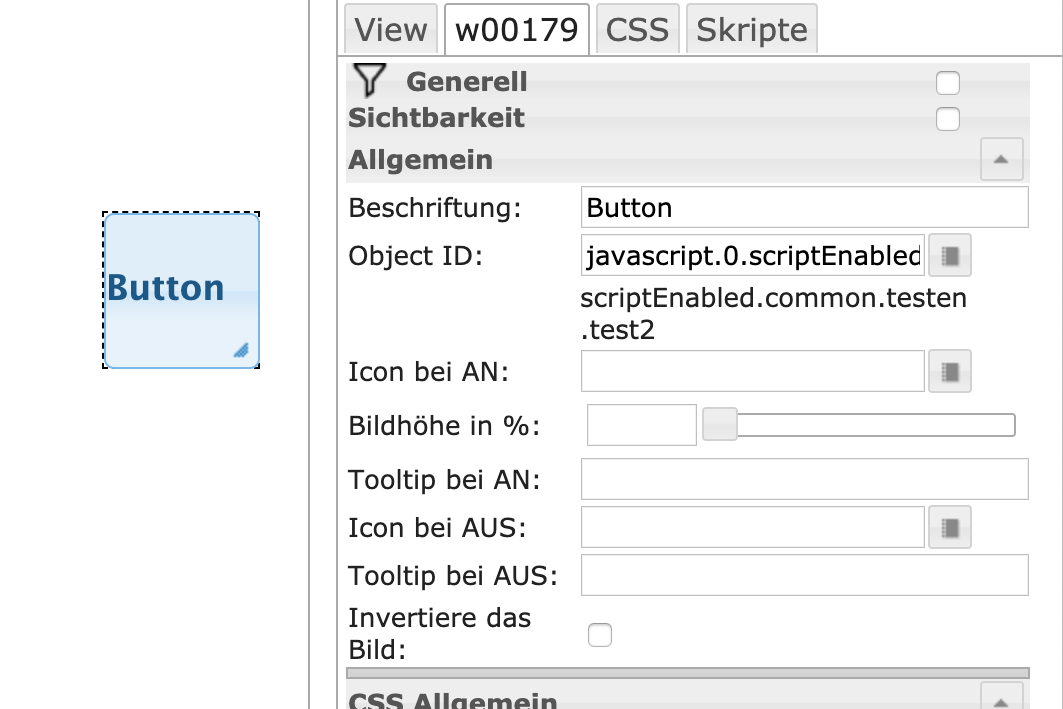Focus the Object ID input field
Screen dimensions: 1063x709
753,256
